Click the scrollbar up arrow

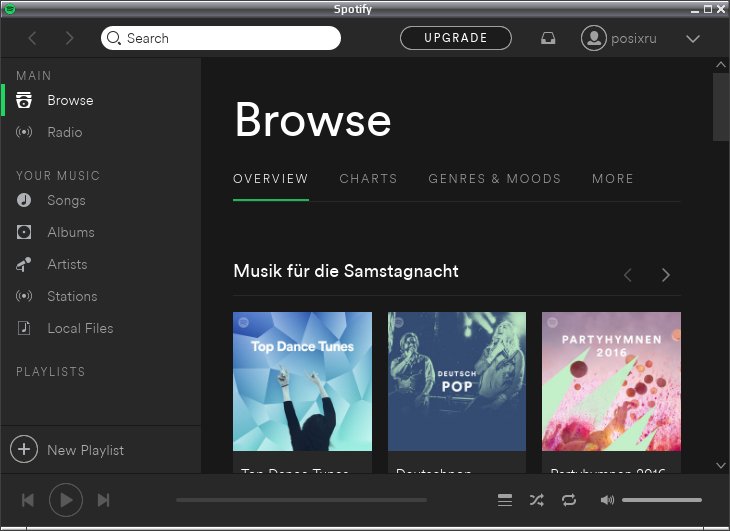(x=721, y=65)
